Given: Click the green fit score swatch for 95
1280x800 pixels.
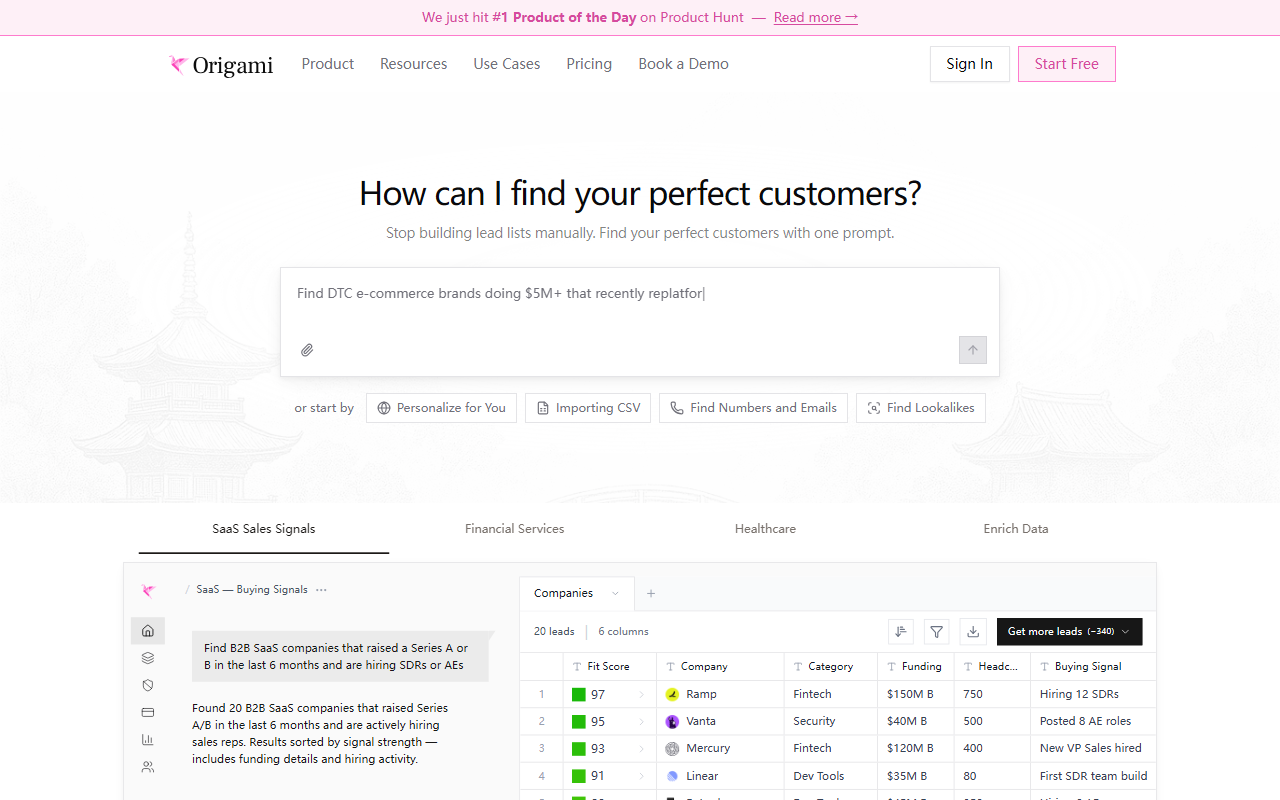Looking at the screenshot, I should point(578,721).
